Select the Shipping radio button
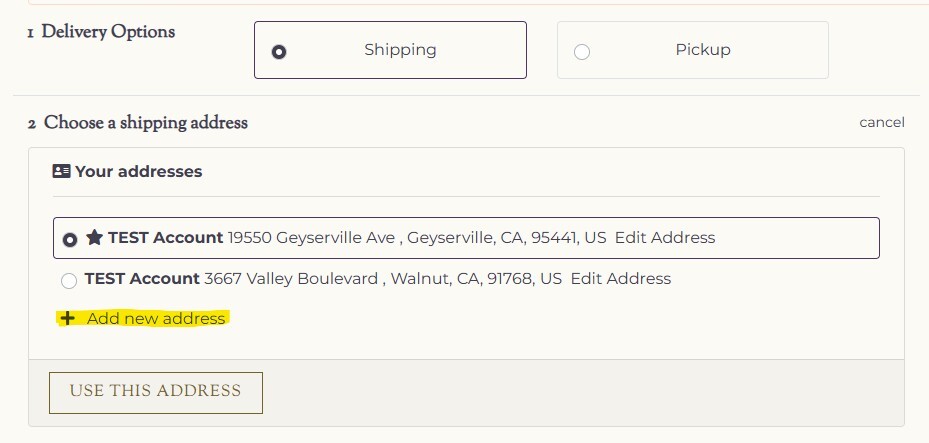 point(279,51)
